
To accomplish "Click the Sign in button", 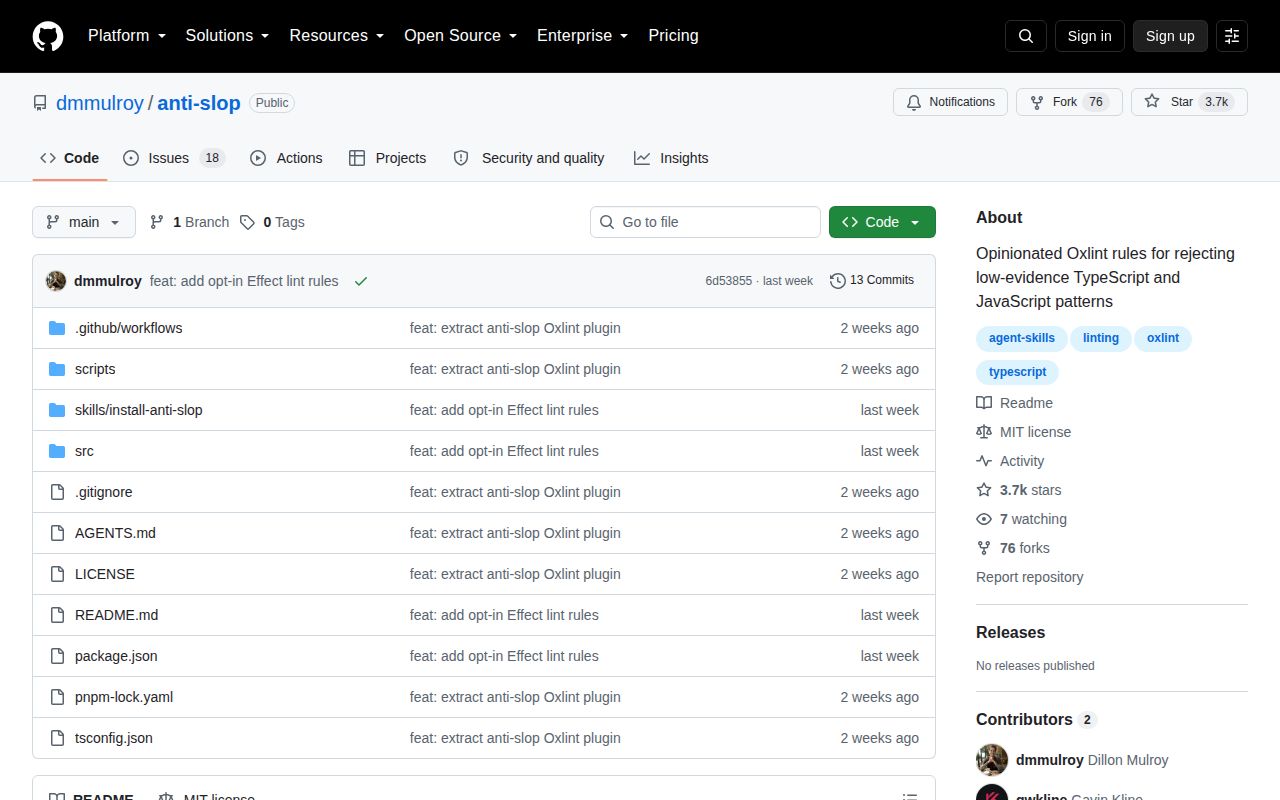I will point(1089,36).
